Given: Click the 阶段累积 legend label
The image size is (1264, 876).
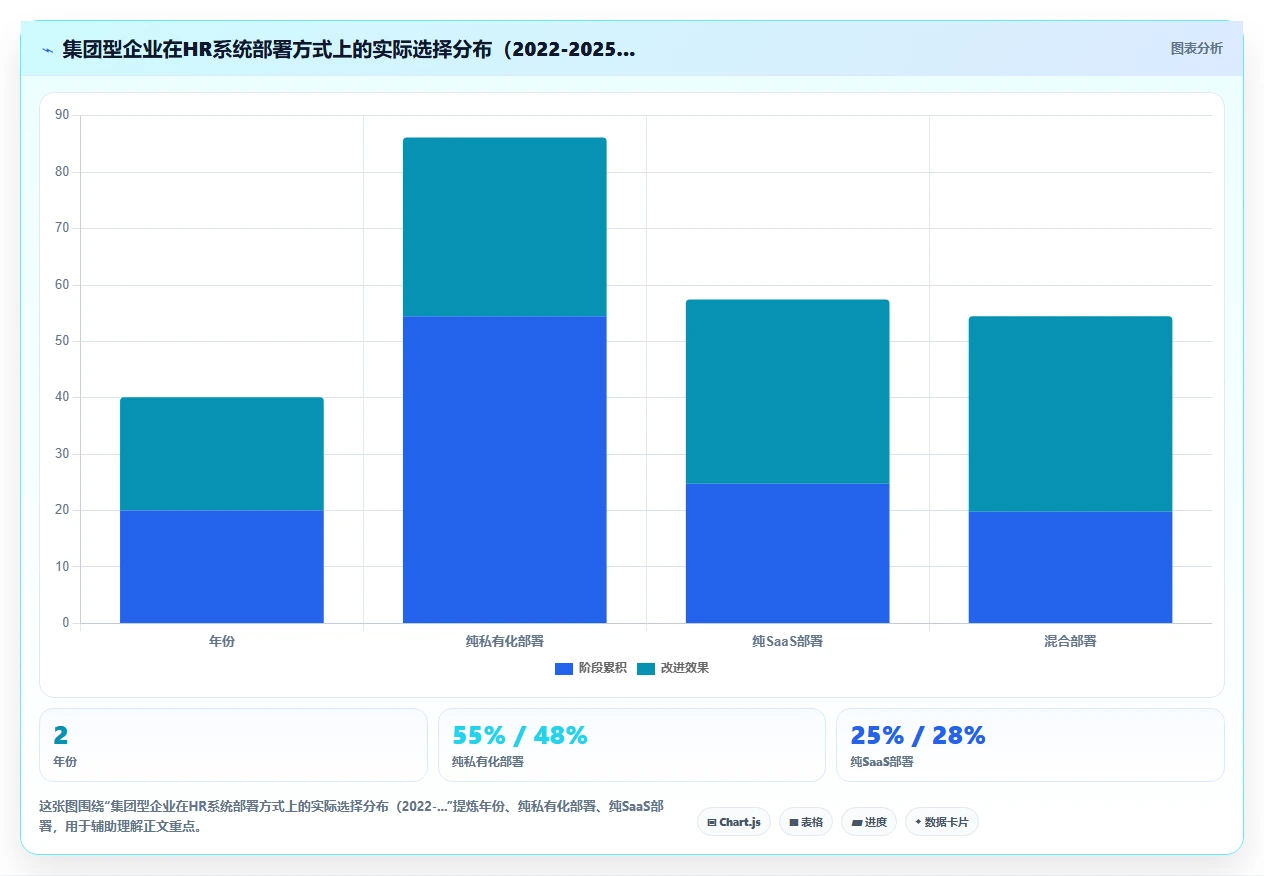Looking at the screenshot, I should pos(602,668).
